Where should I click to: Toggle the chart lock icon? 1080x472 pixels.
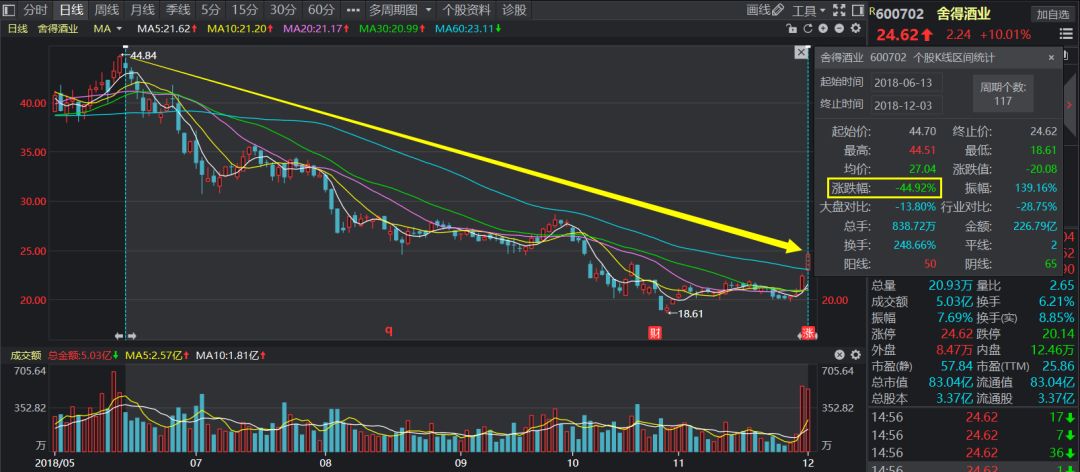(793, 28)
